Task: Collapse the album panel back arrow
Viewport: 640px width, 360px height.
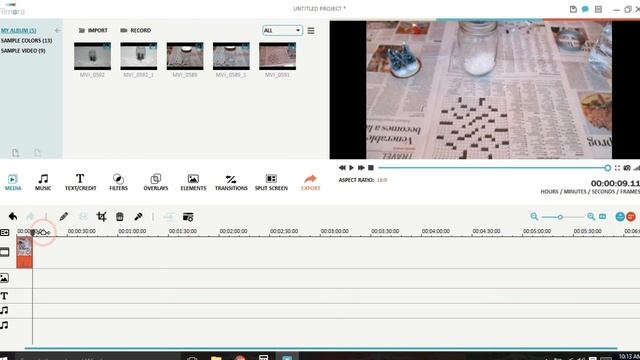Action: point(58,30)
